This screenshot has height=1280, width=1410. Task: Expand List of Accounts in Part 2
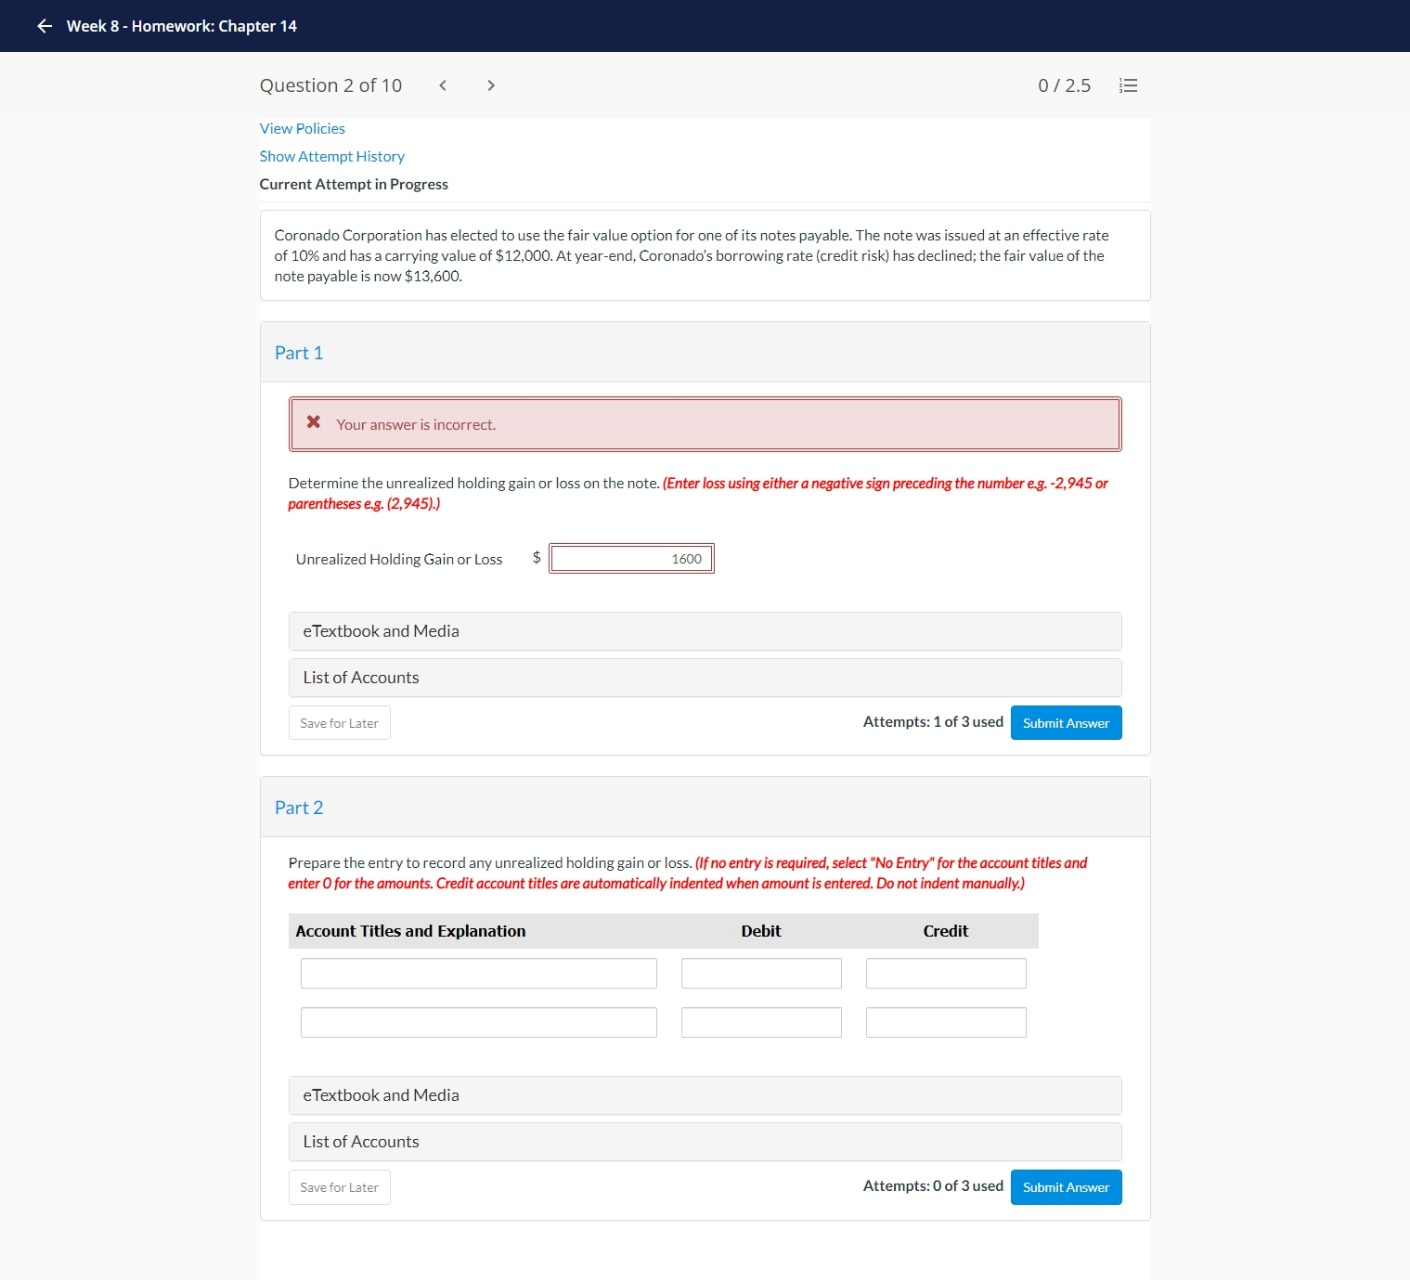(x=705, y=1141)
